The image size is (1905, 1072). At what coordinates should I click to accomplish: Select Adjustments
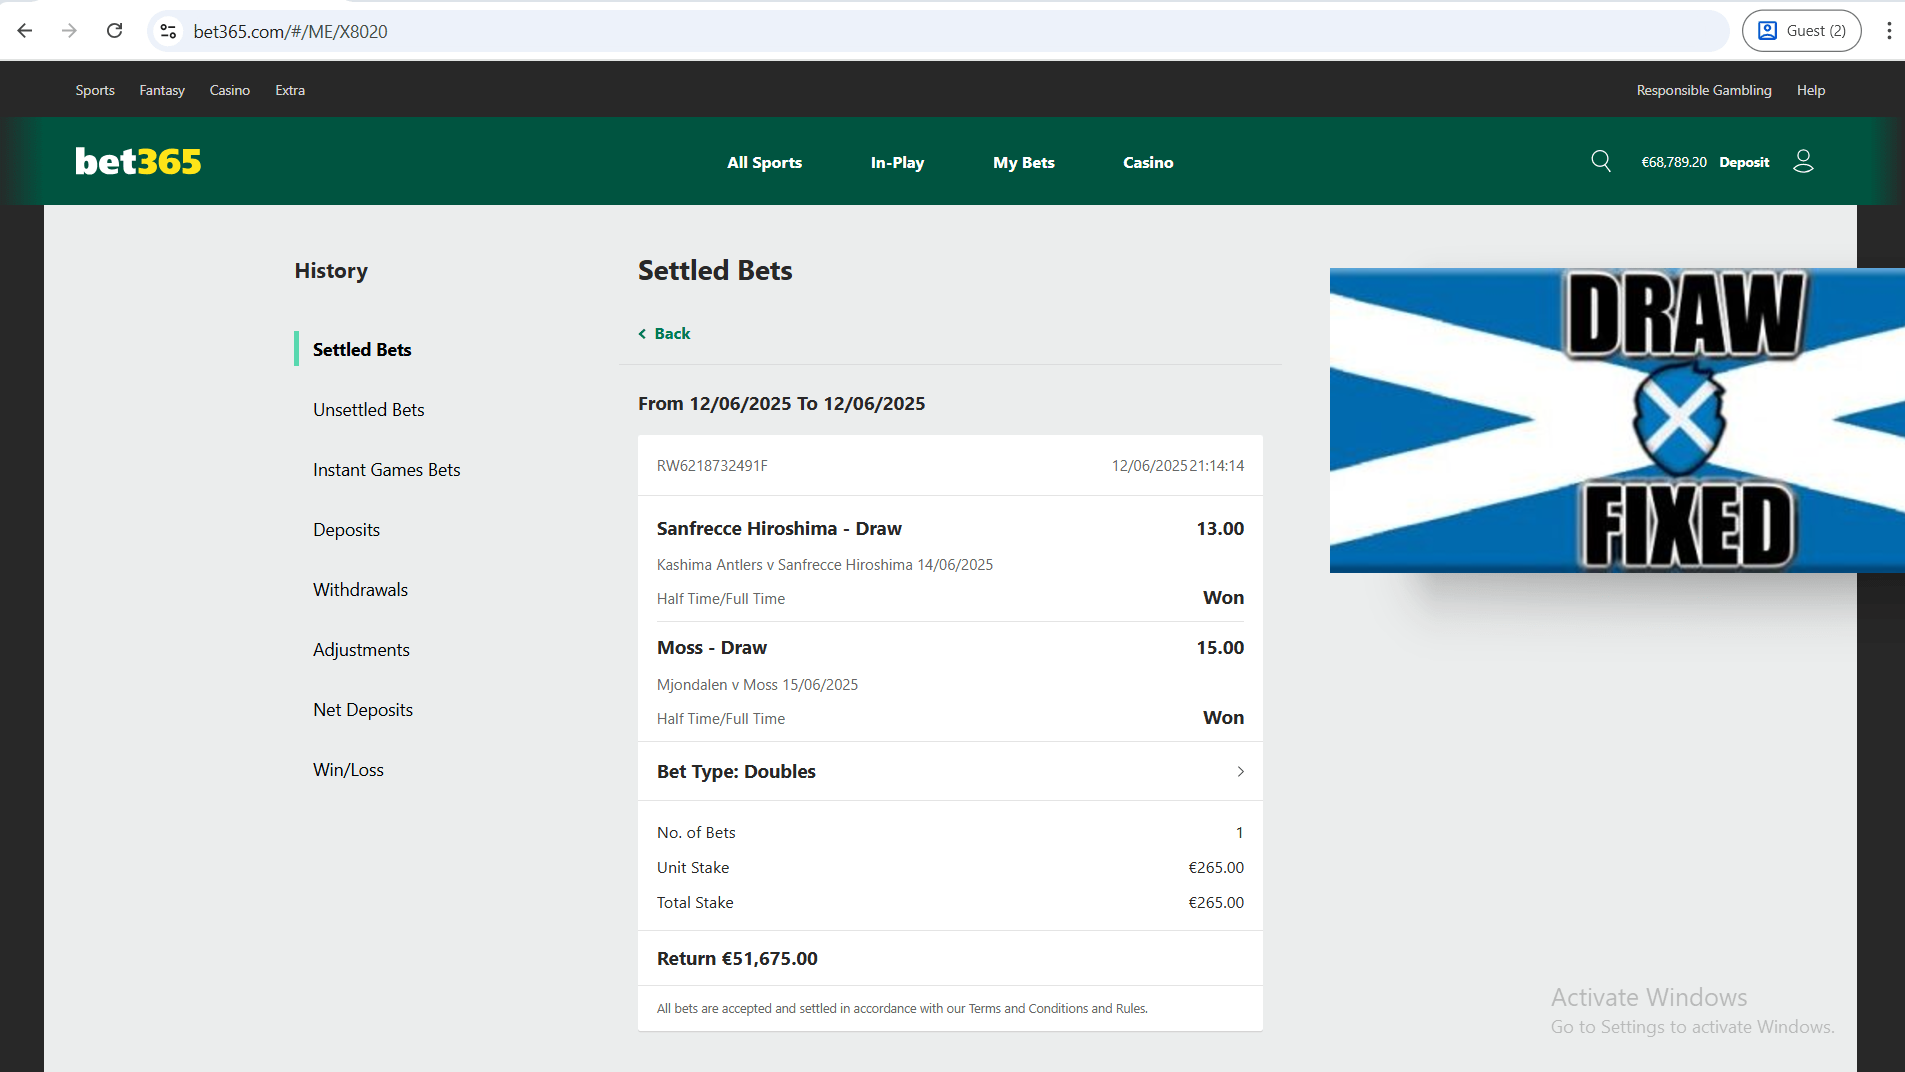[x=361, y=650]
